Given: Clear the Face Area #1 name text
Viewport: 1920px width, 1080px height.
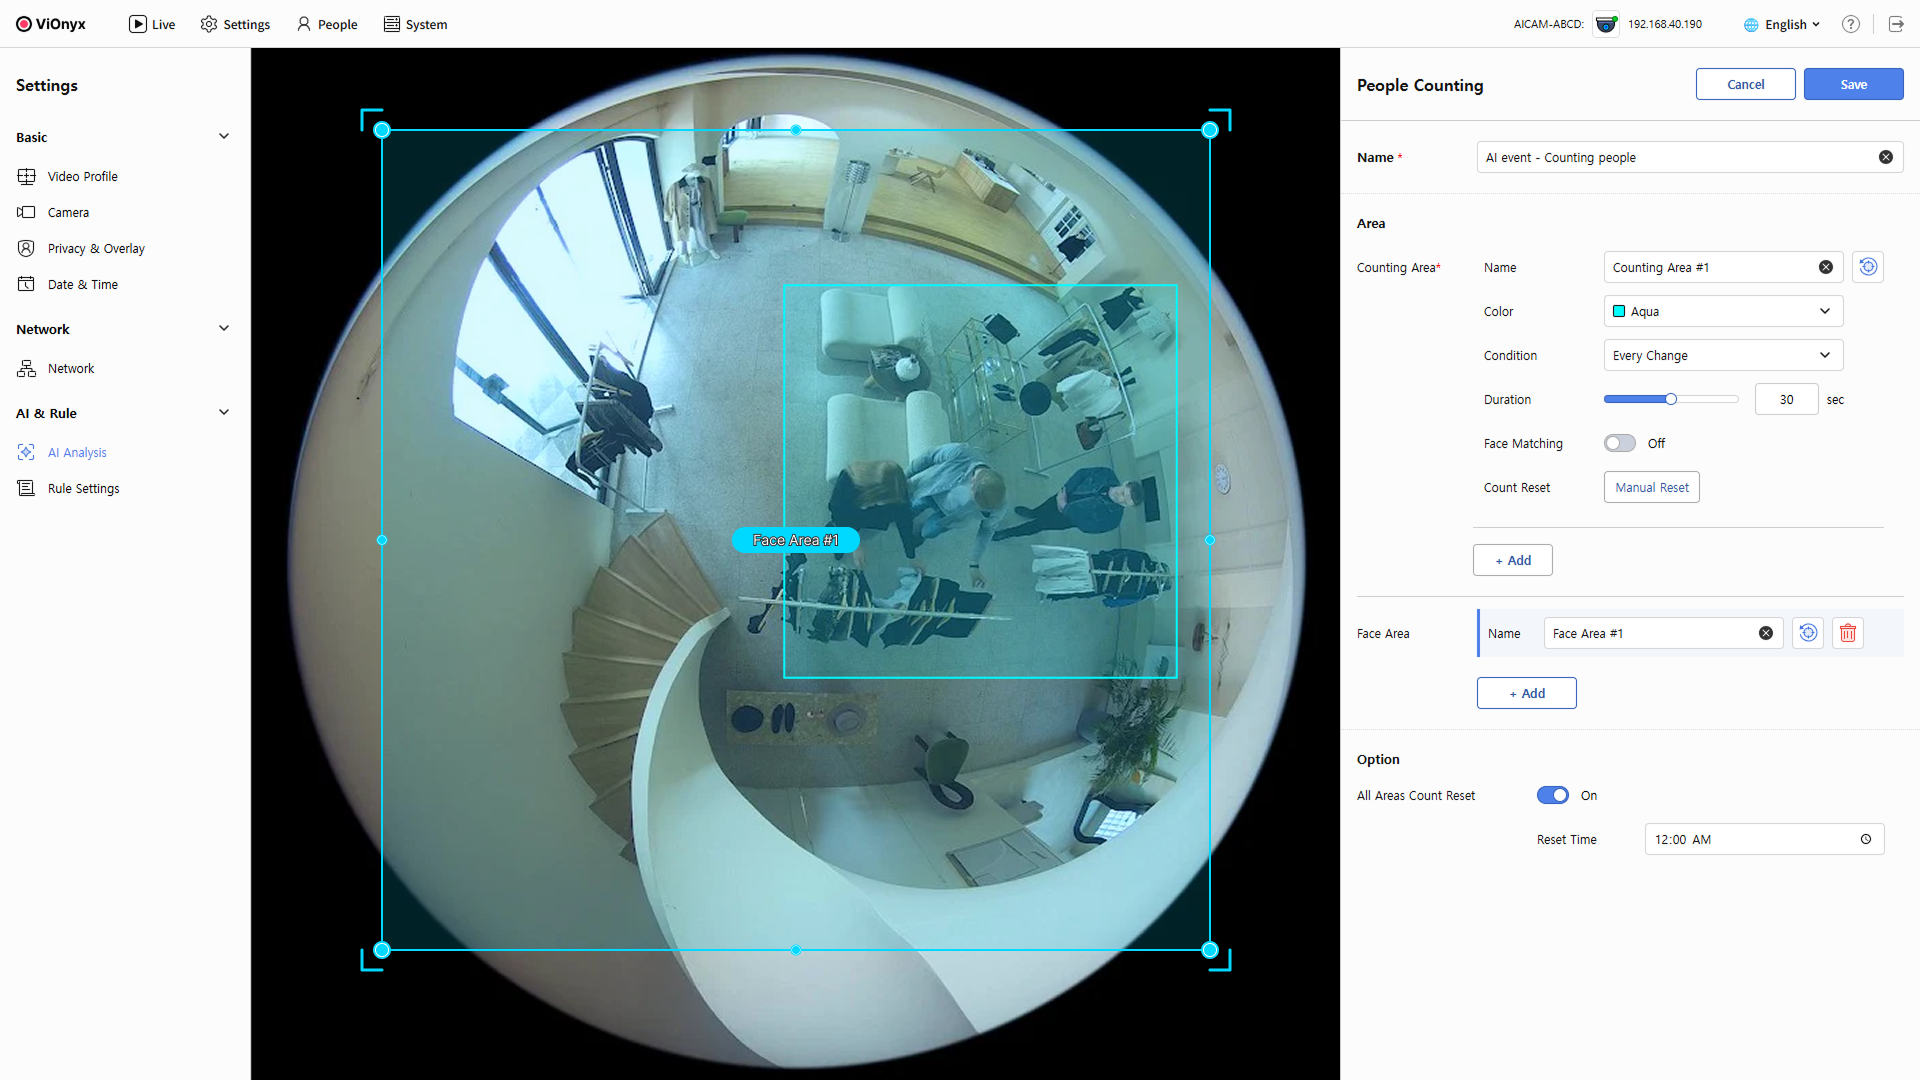Looking at the screenshot, I should coord(1765,633).
